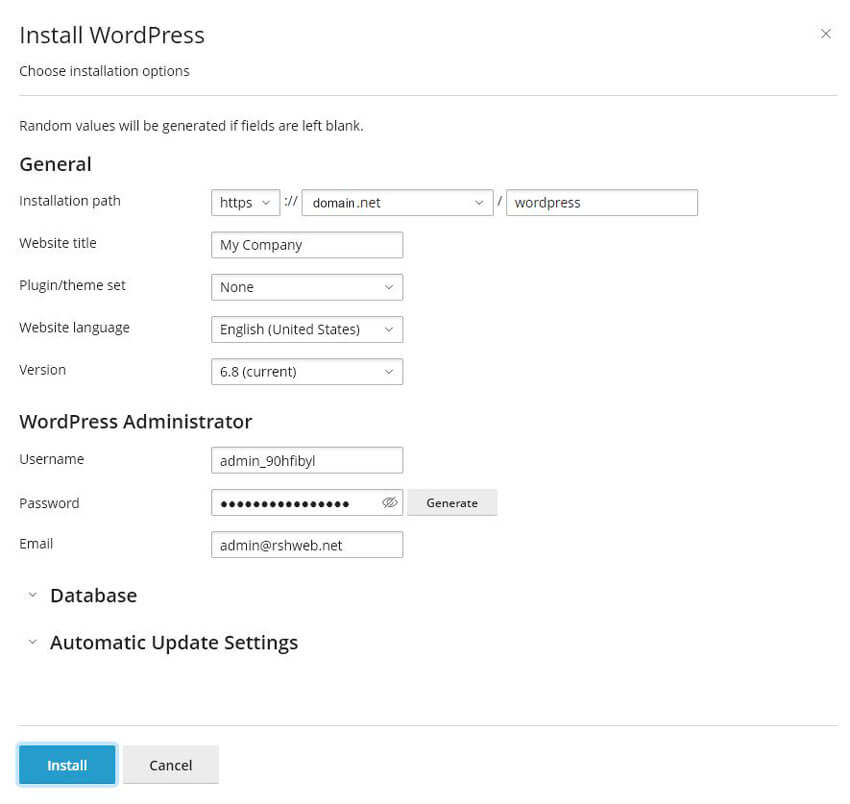This screenshot has width=850, height=804.
Task: Click the 6.8 (current) version selector
Action: pos(306,371)
